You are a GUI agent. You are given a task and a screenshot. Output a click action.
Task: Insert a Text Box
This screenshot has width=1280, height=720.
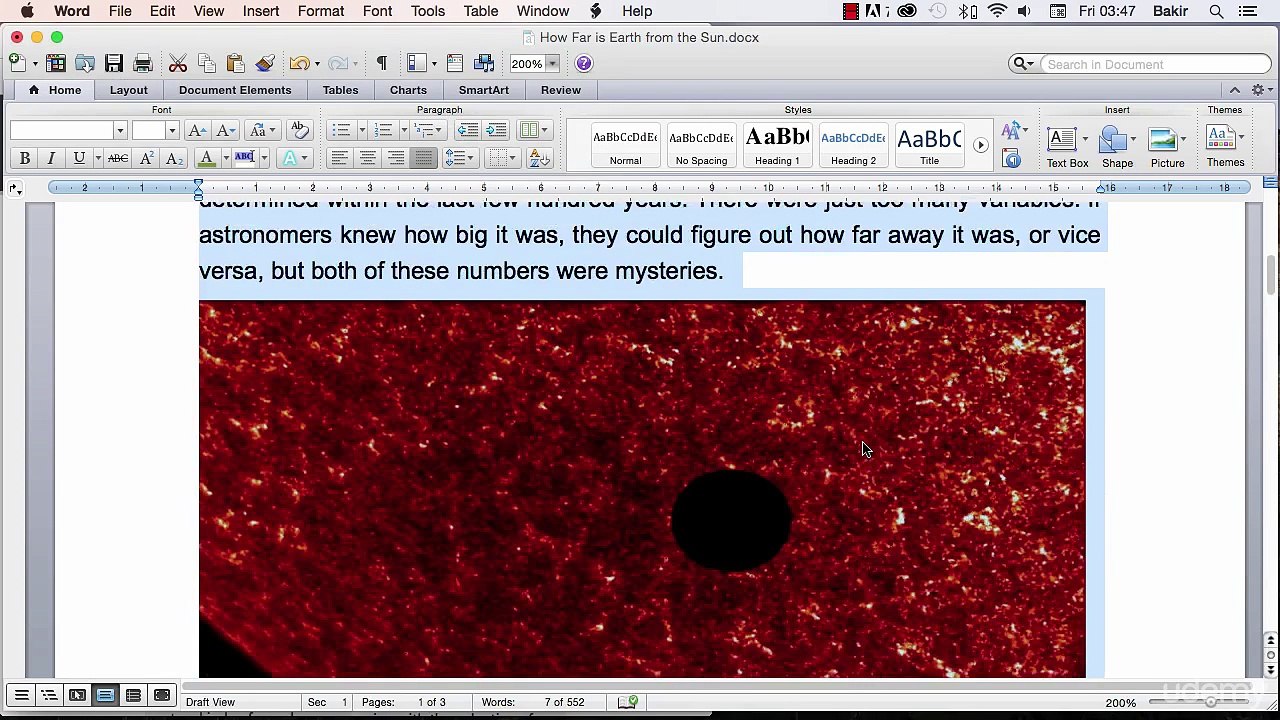click(1067, 146)
